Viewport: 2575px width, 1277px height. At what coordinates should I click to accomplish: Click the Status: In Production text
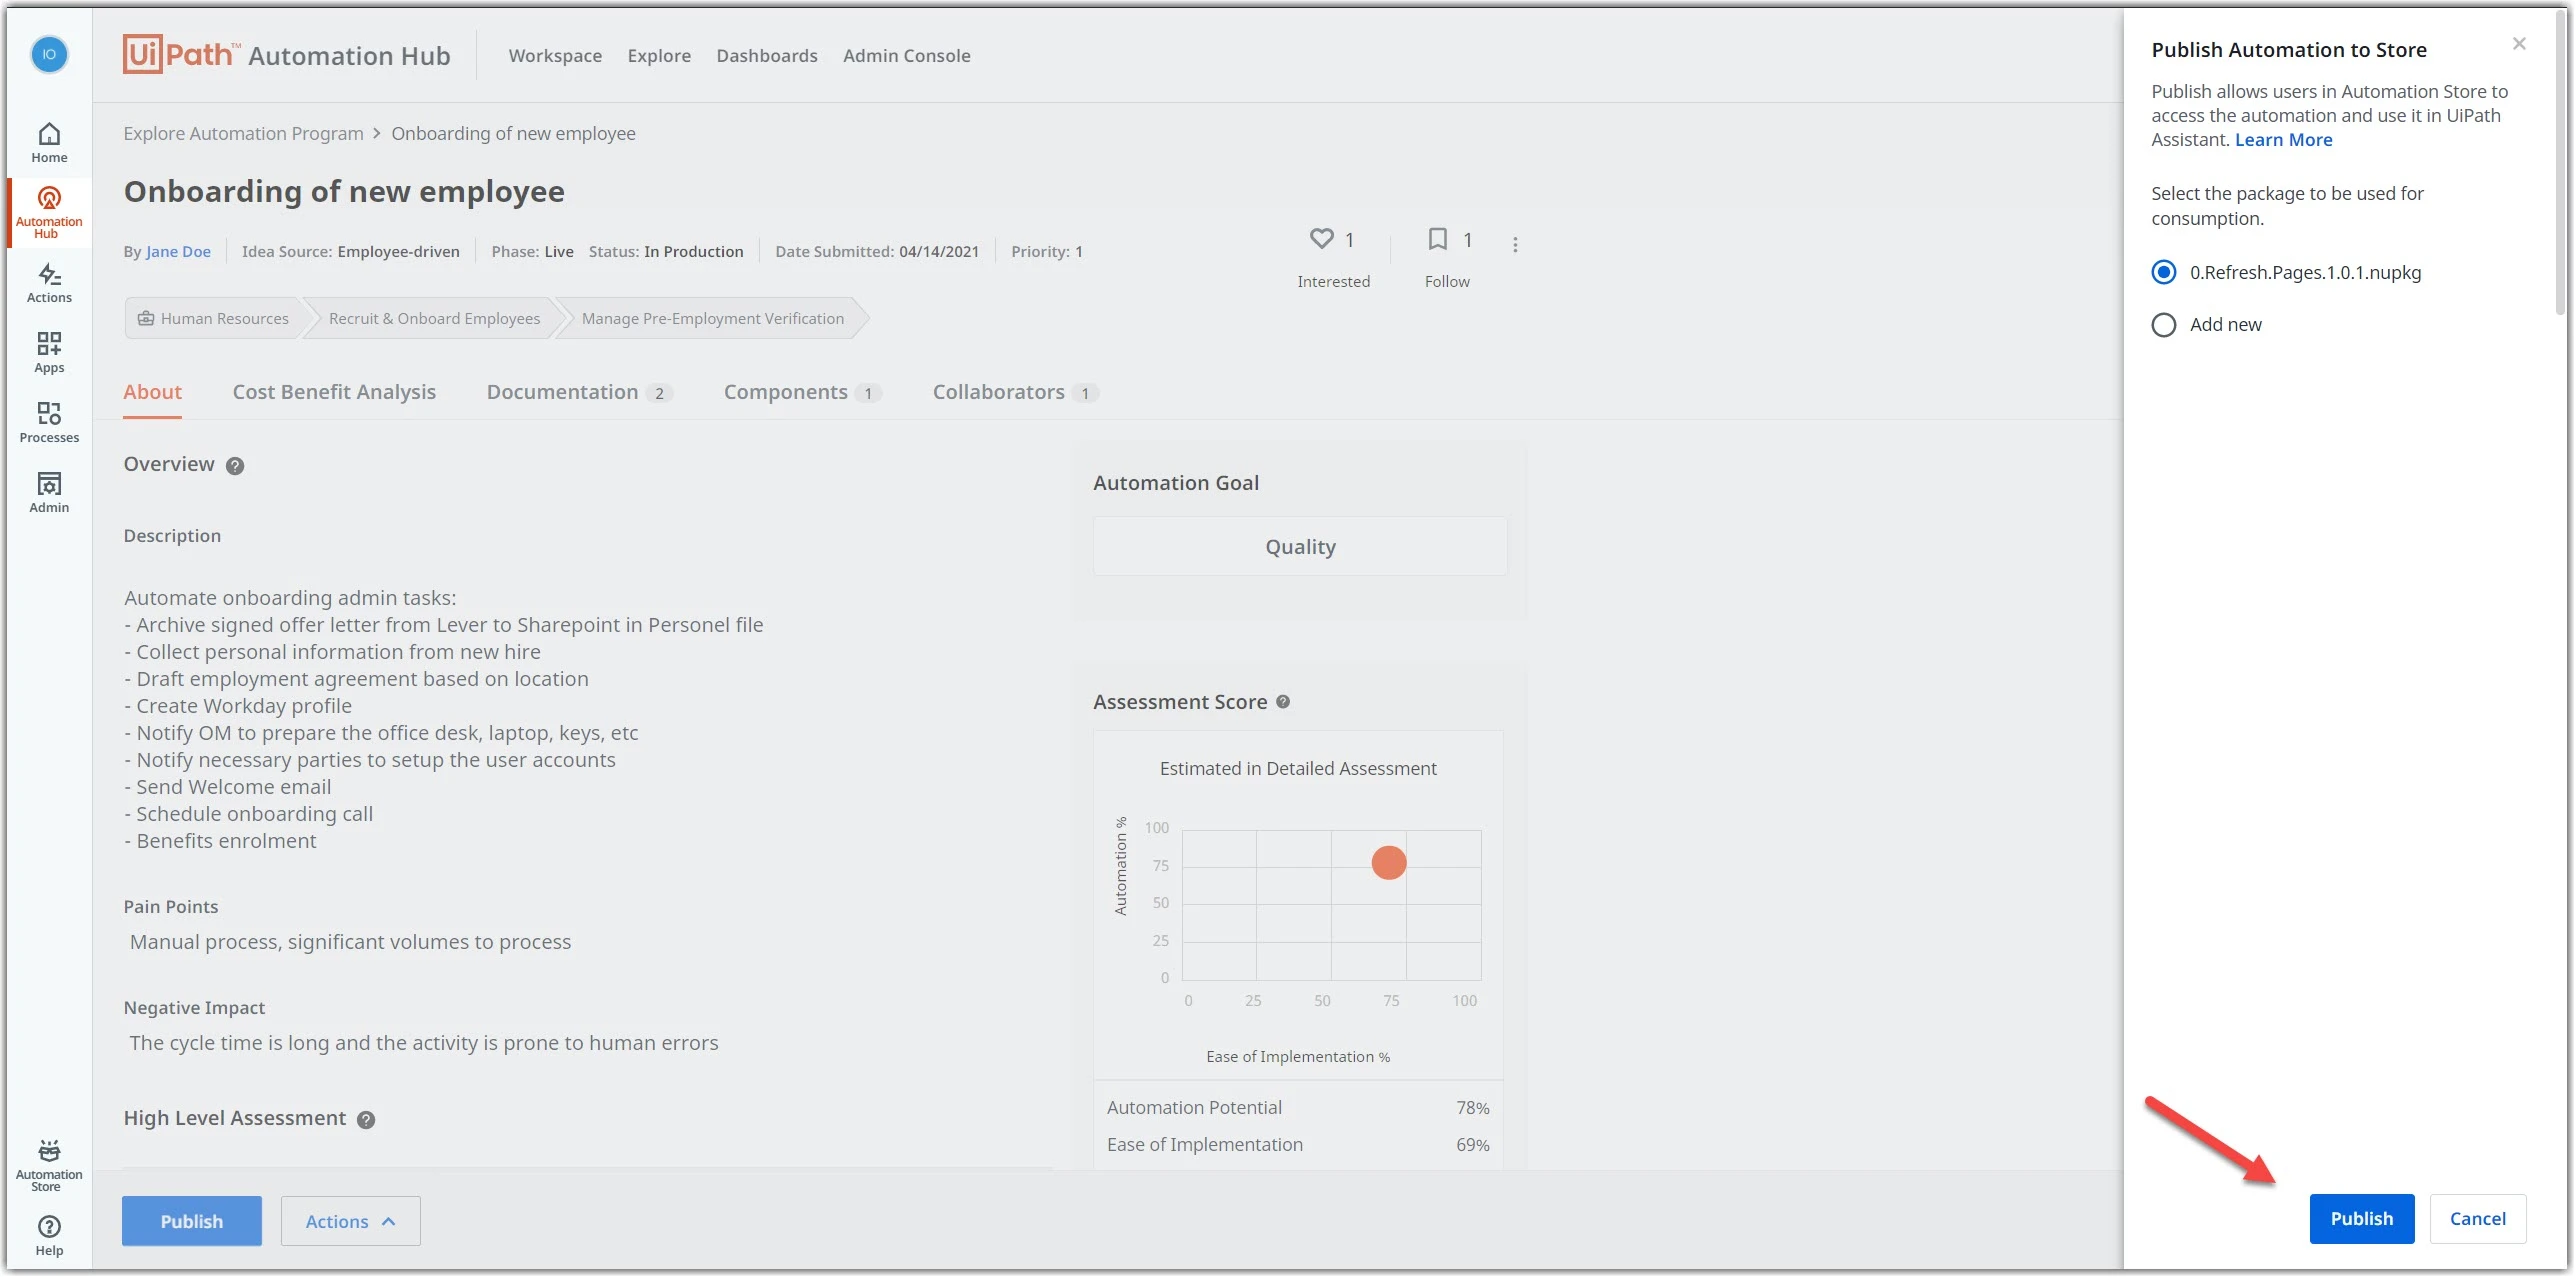tap(666, 252)
